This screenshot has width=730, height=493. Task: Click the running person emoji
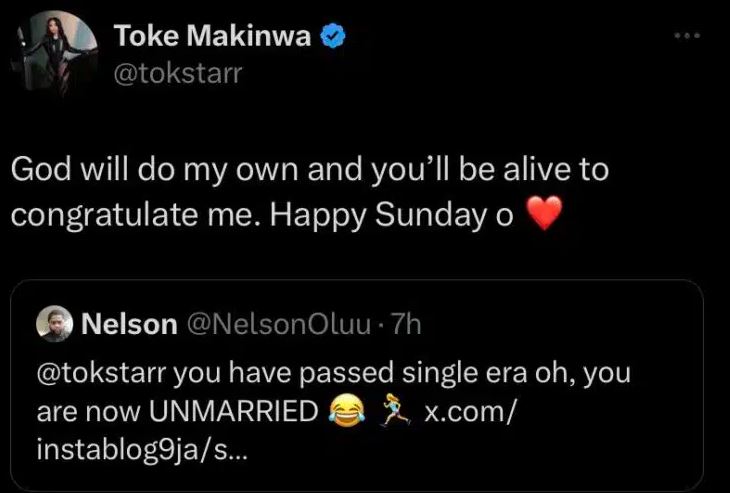(x=392, y=411)
